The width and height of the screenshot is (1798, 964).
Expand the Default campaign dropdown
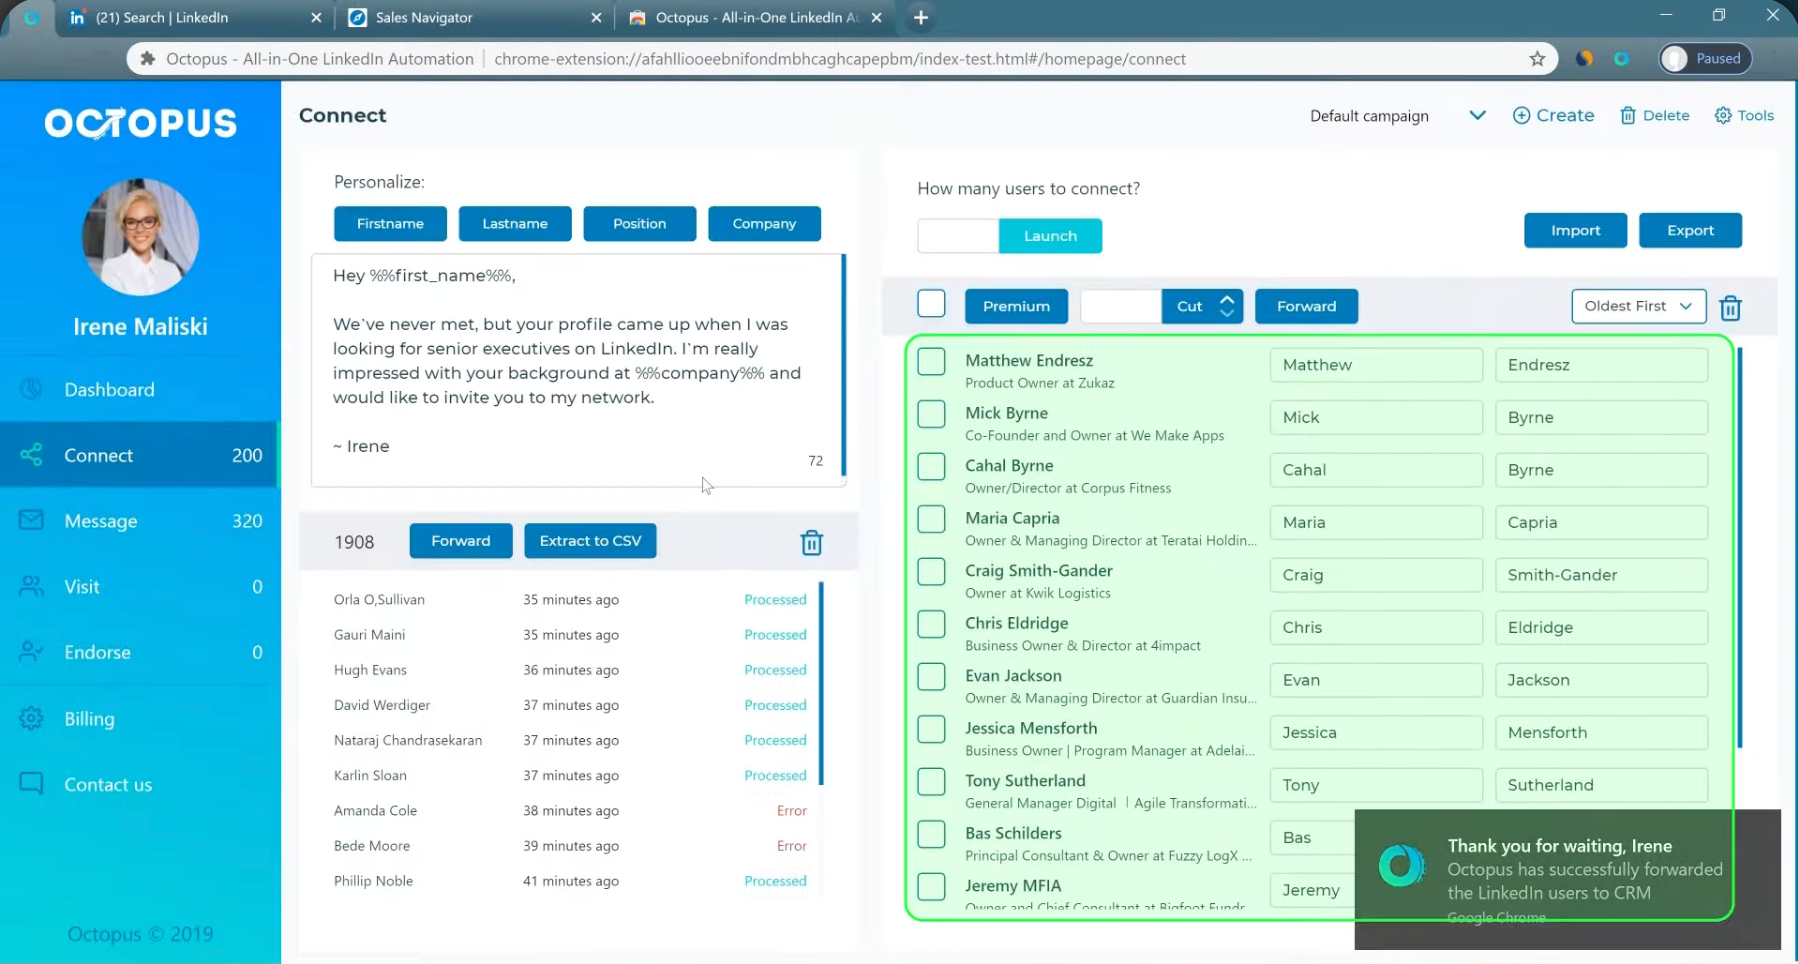[x=1477, y=115]
